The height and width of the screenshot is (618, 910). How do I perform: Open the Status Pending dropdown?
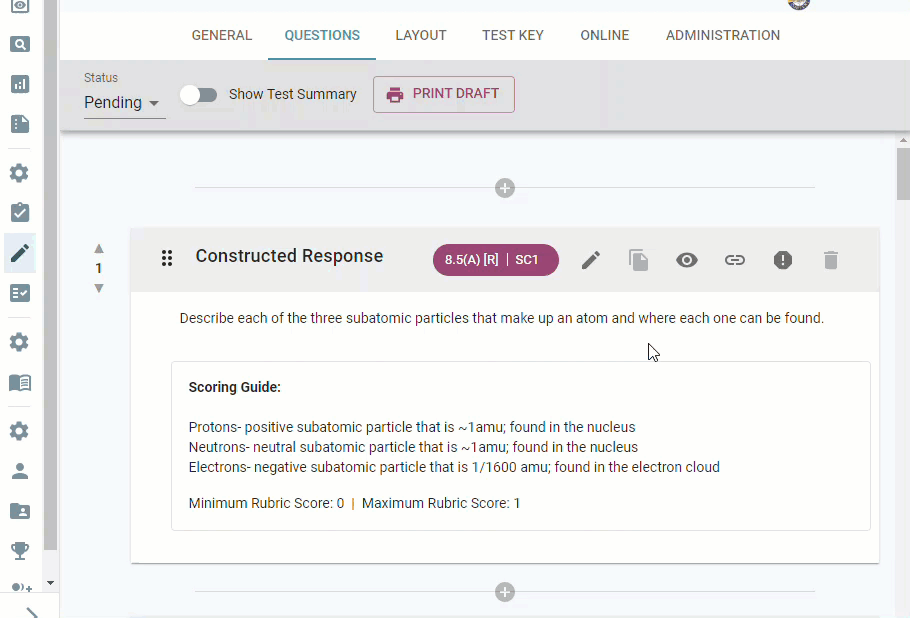[x=124, y=103]
